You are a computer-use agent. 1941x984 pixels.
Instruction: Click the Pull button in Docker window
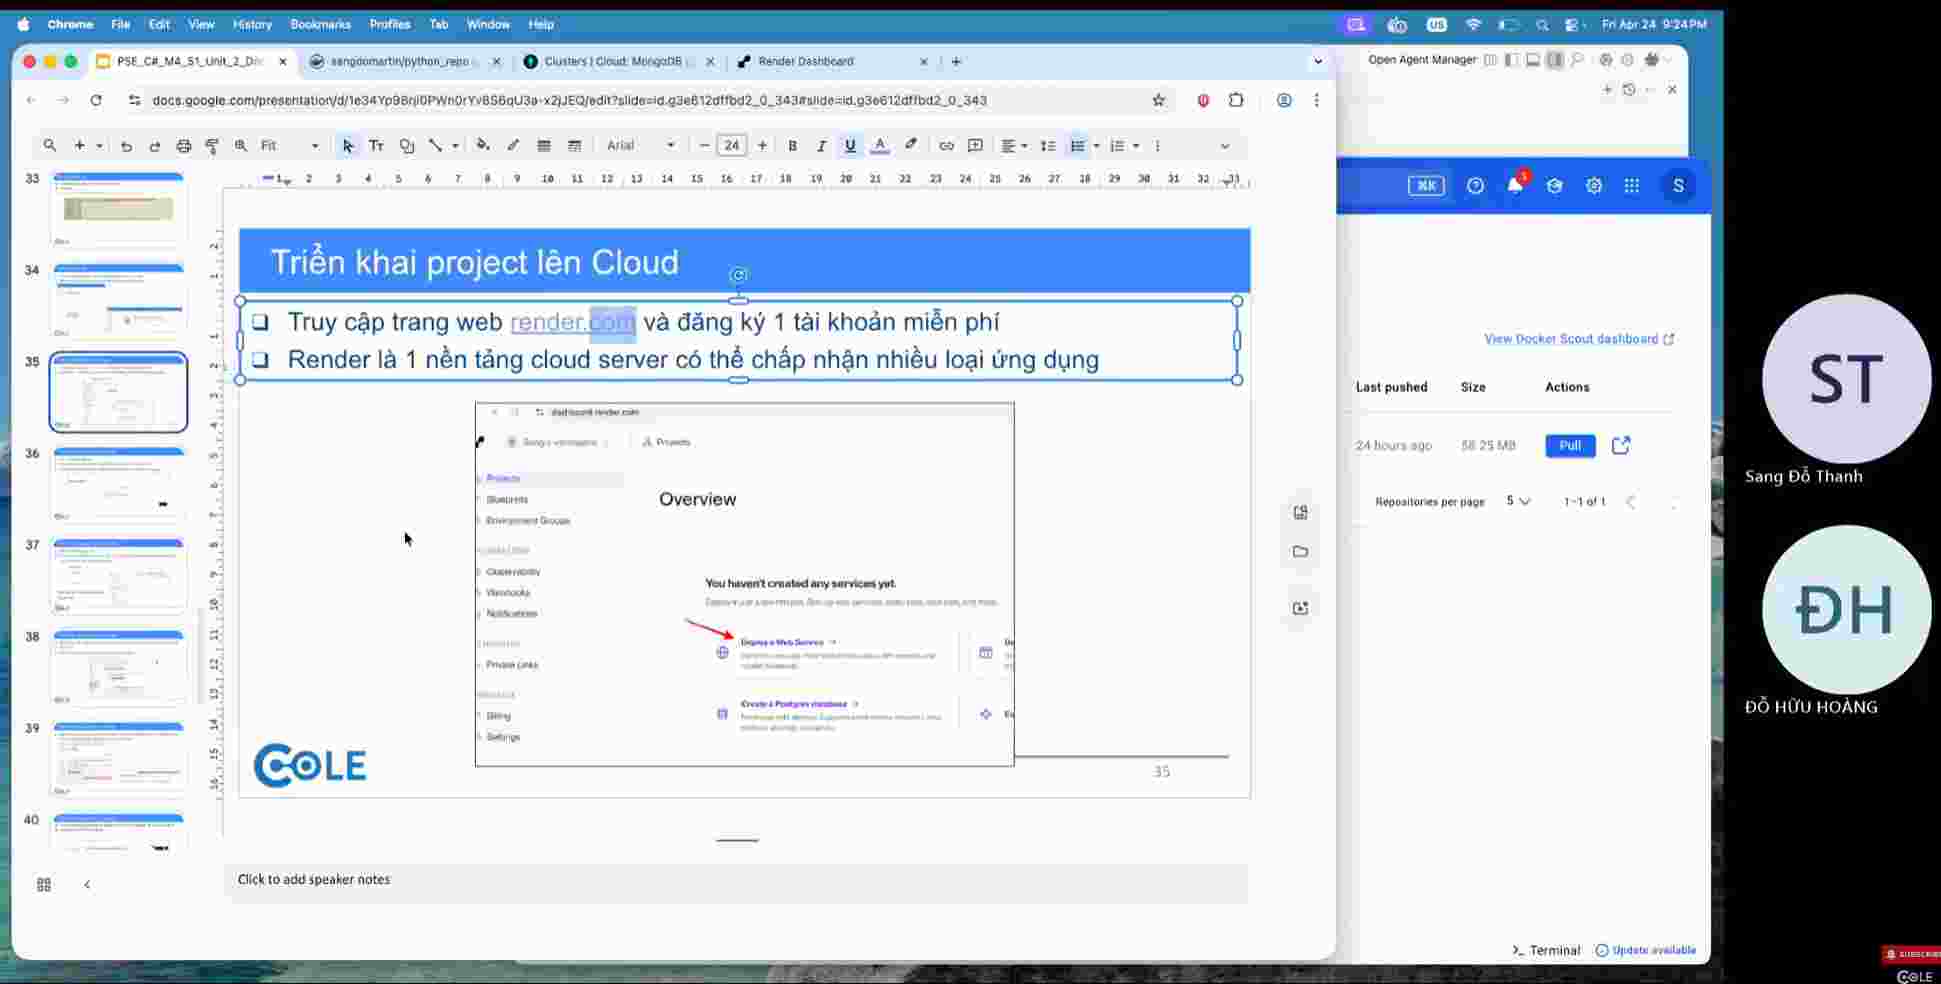(1570, 446)
